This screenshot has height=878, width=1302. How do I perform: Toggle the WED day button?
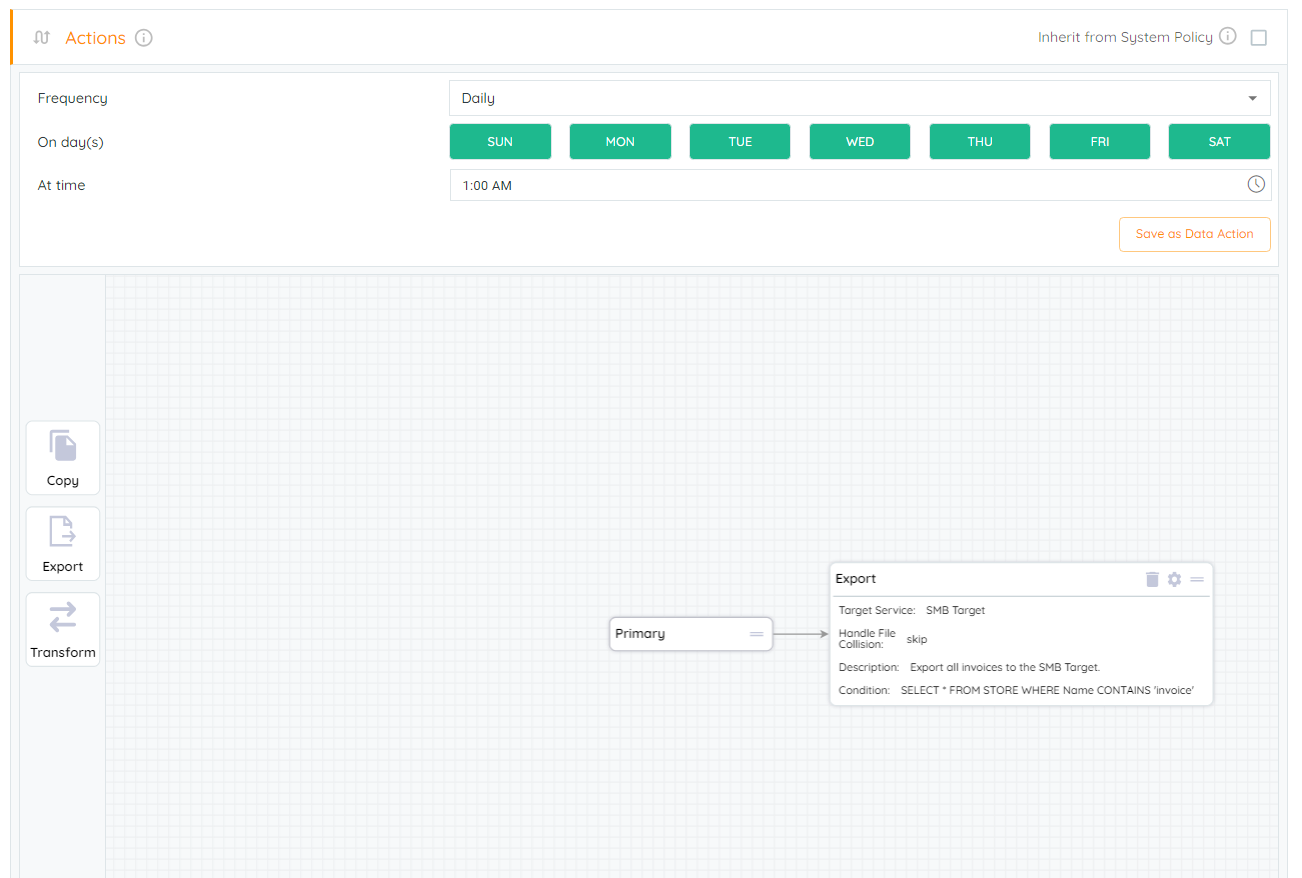tap(860, 142)
